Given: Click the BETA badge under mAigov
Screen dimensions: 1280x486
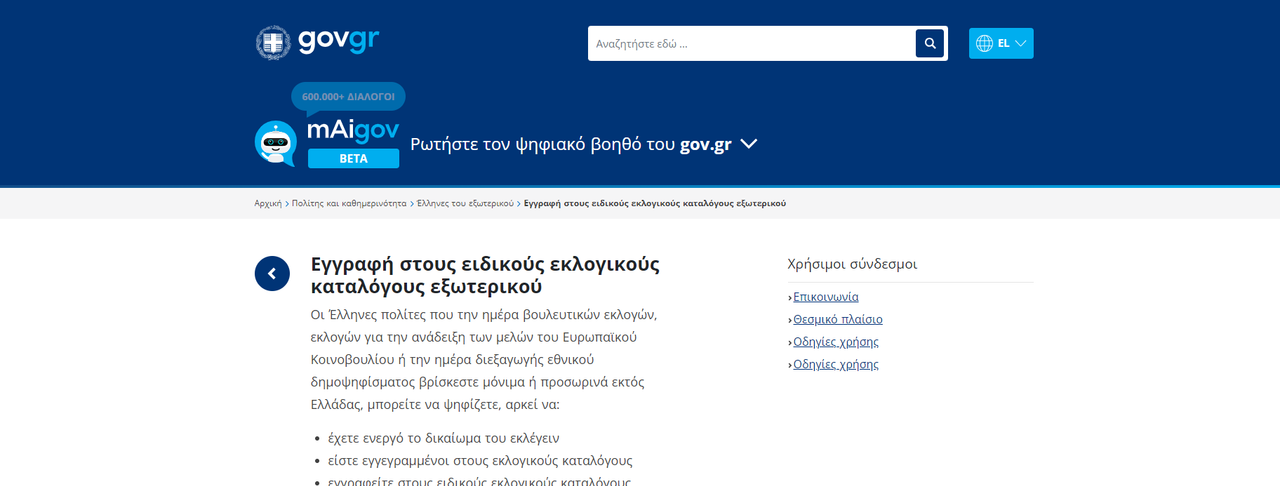Looking at the screenshot, I should pyautogui.click(x=353, y=158).
